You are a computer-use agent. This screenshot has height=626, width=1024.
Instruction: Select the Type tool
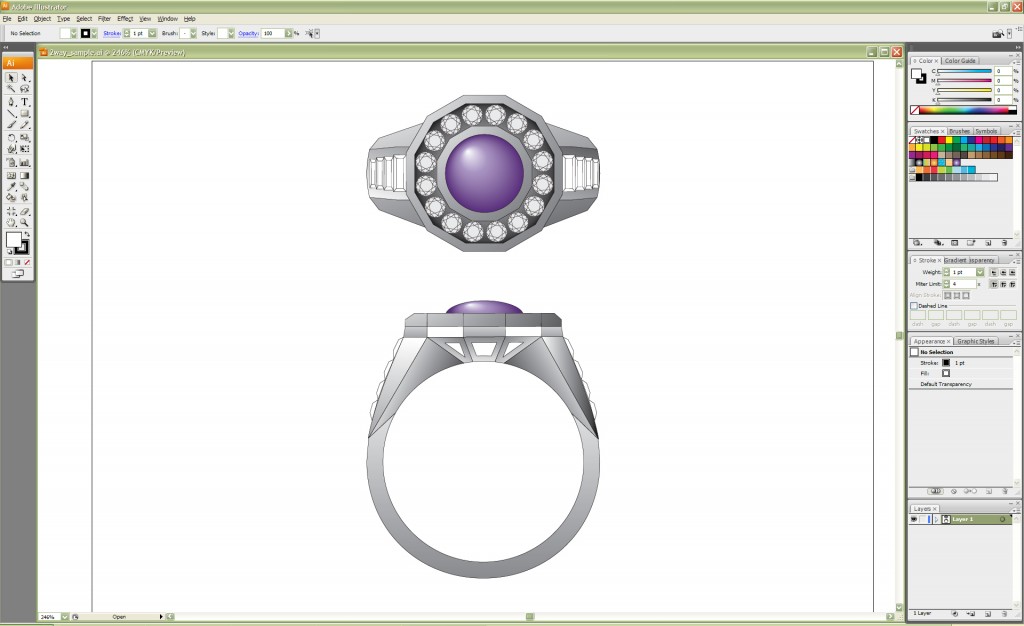click(25, 102)
